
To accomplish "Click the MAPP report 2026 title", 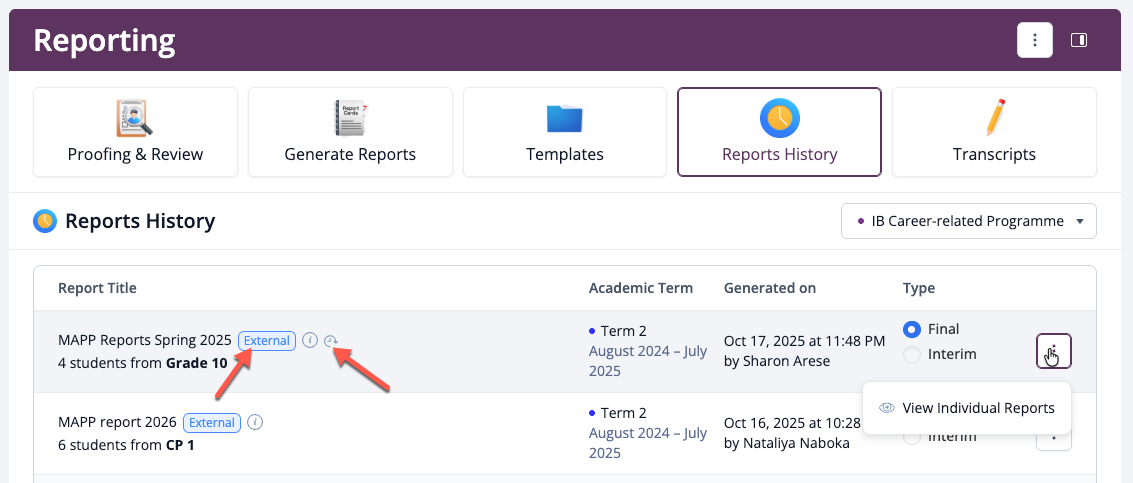I will tap(117, 422).
